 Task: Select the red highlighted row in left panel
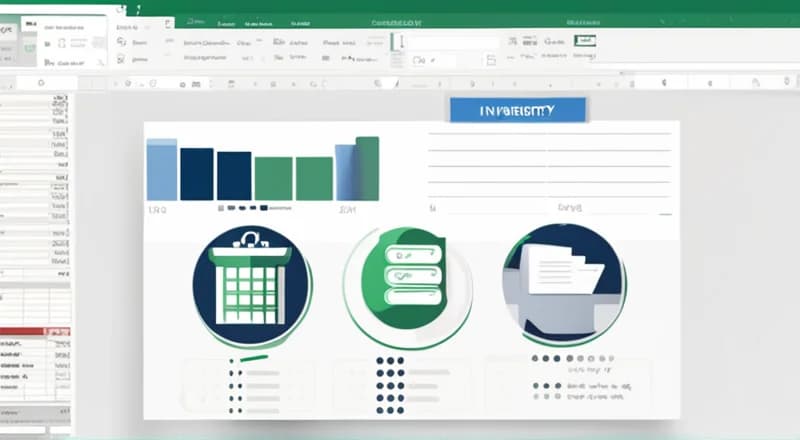click(x=35, y=331)
